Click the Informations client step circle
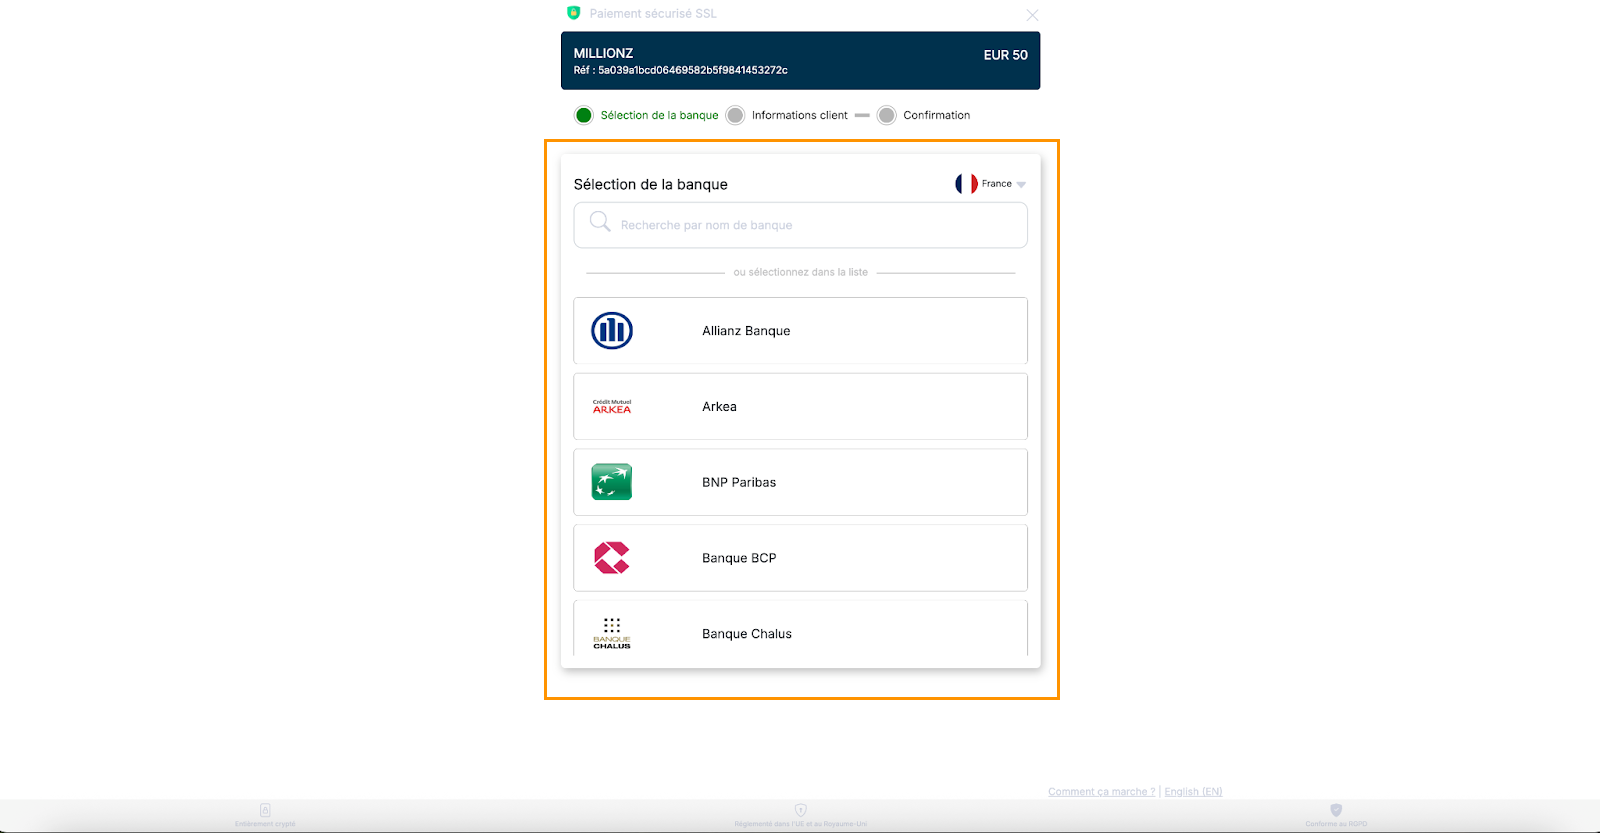Viewport: 1600px width, 833px height. [x=735, y=115]
